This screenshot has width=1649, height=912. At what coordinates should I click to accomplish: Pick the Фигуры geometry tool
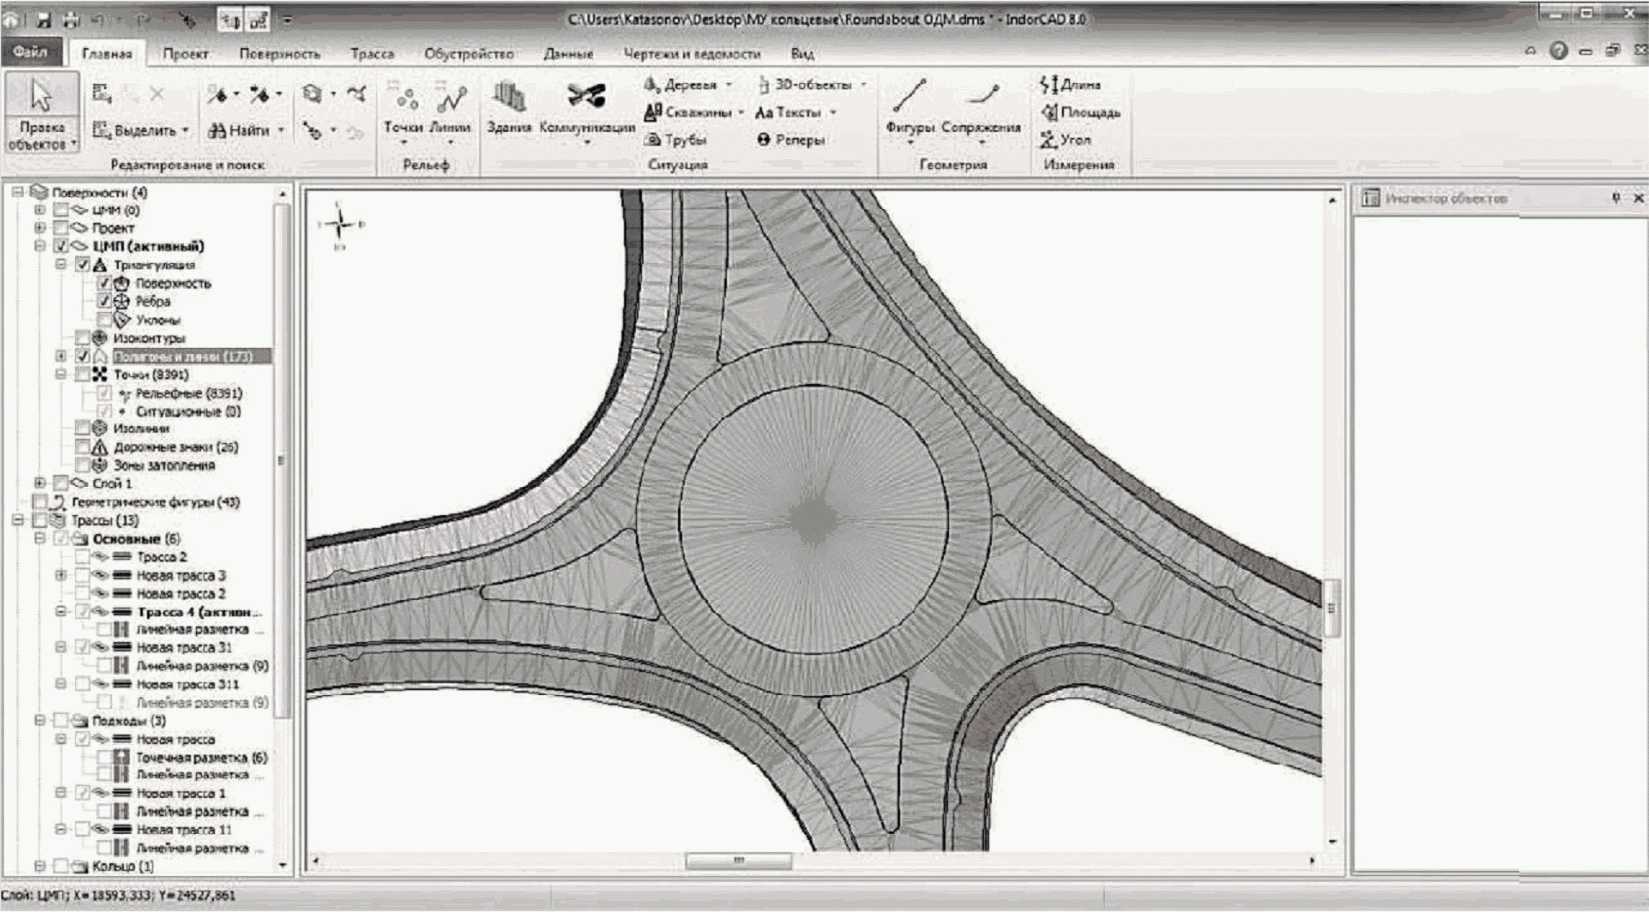pyautogui.click(x=909, y=106)
